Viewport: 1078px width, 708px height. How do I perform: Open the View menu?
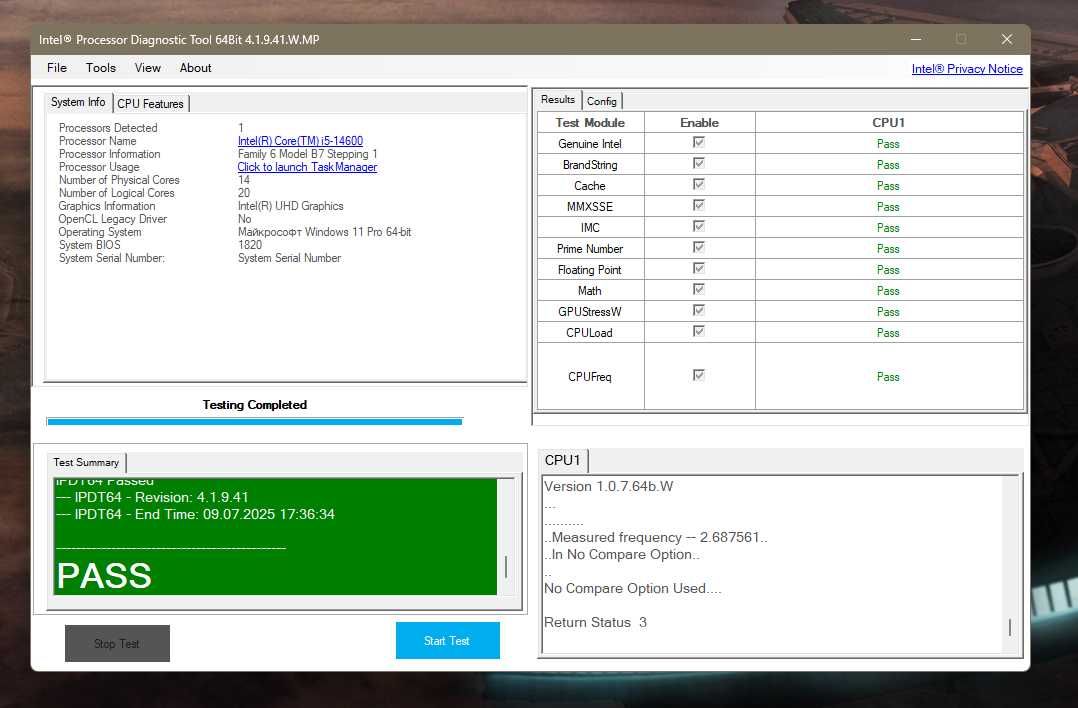tap(147, 67)
